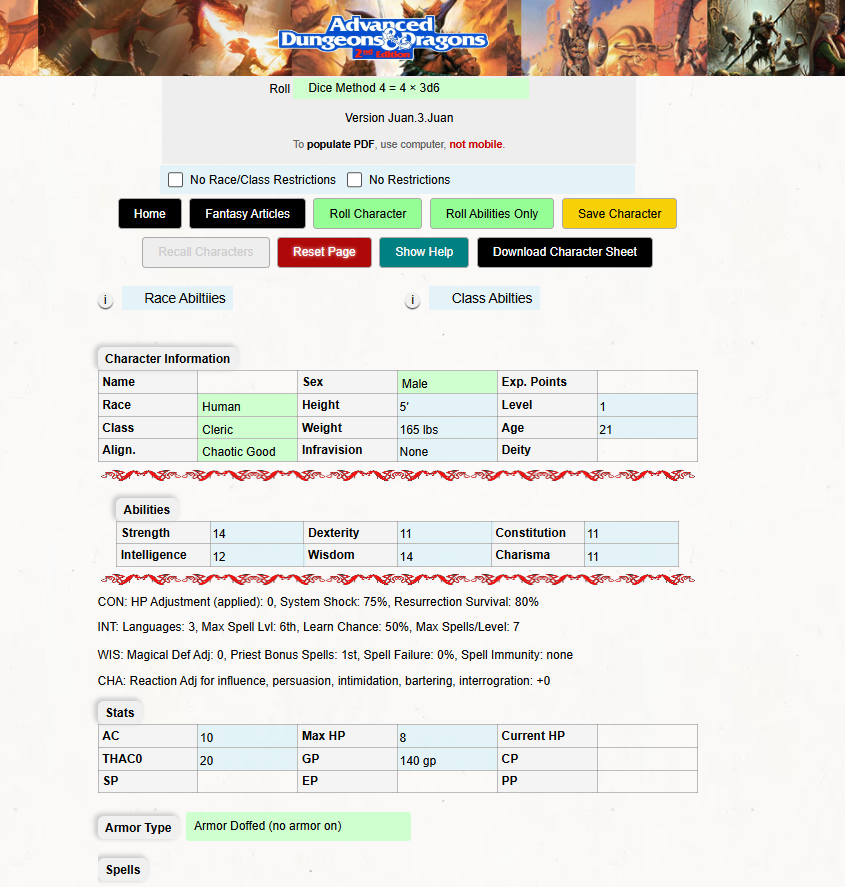Click the THAC0 value 20
The width and height of the screenshot is (845, 887).
click(247, 760)
